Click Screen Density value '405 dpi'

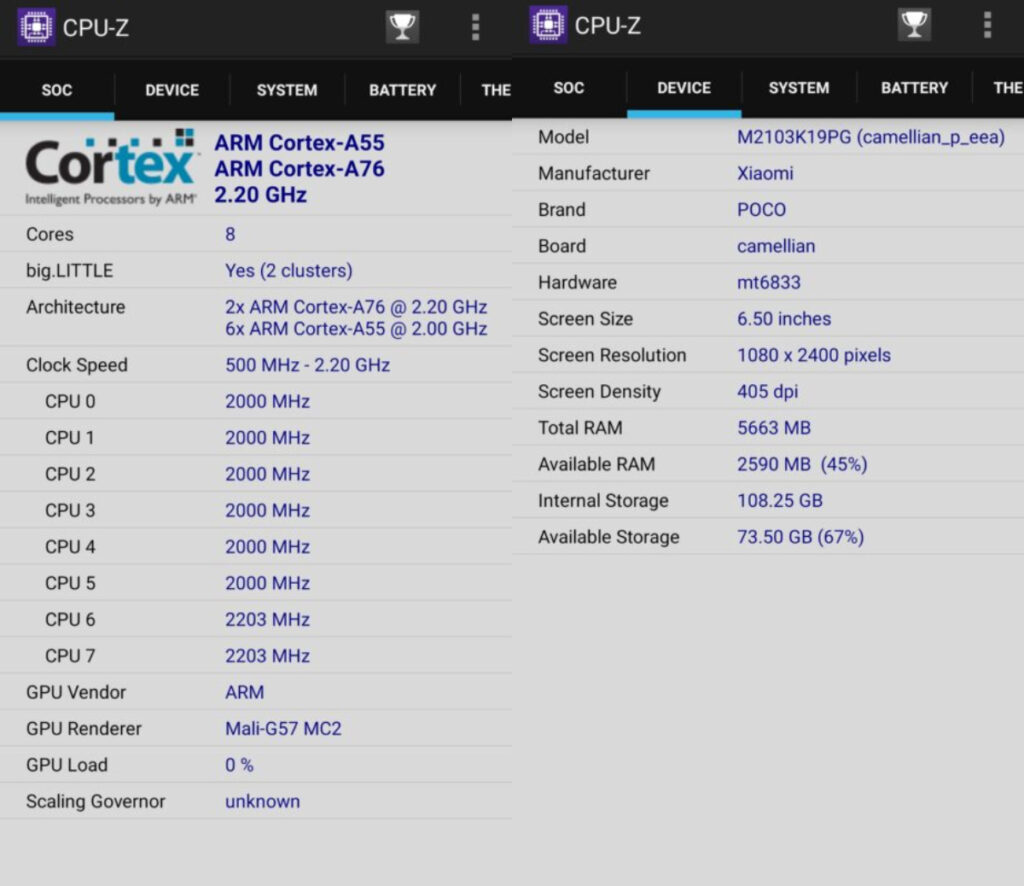coord(767,392)
